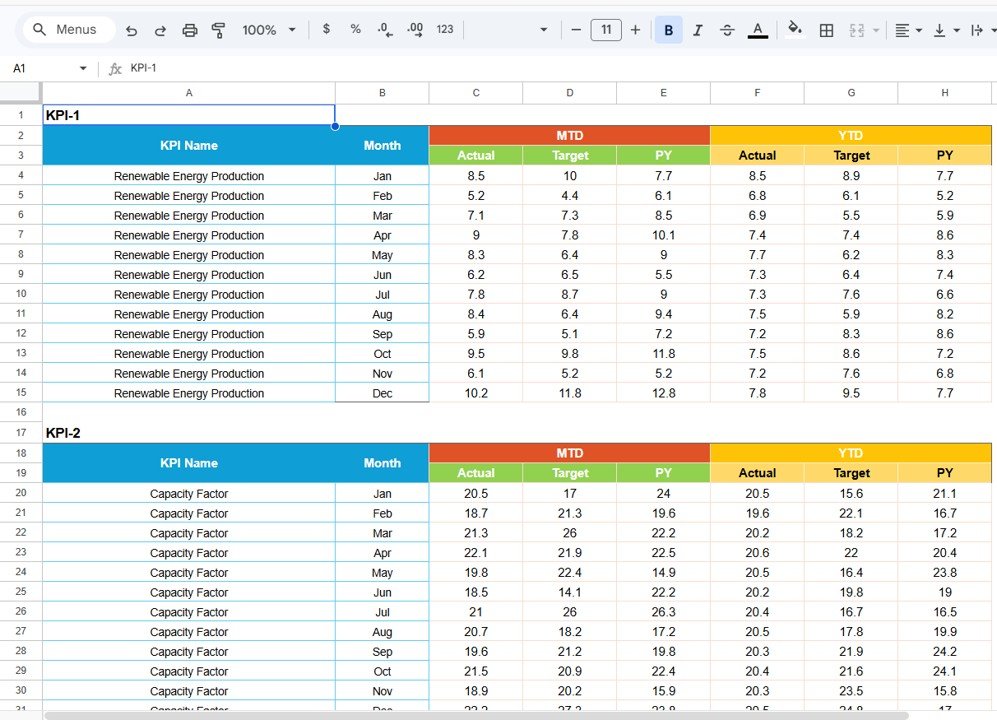
Task: Increase decimal places
Action: [414, 30]
